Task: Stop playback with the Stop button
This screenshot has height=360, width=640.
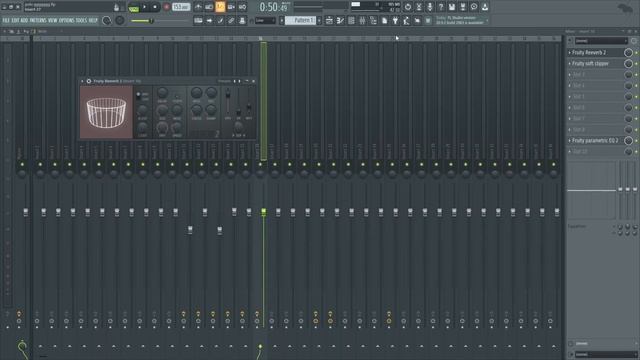Action: point(155,7)
